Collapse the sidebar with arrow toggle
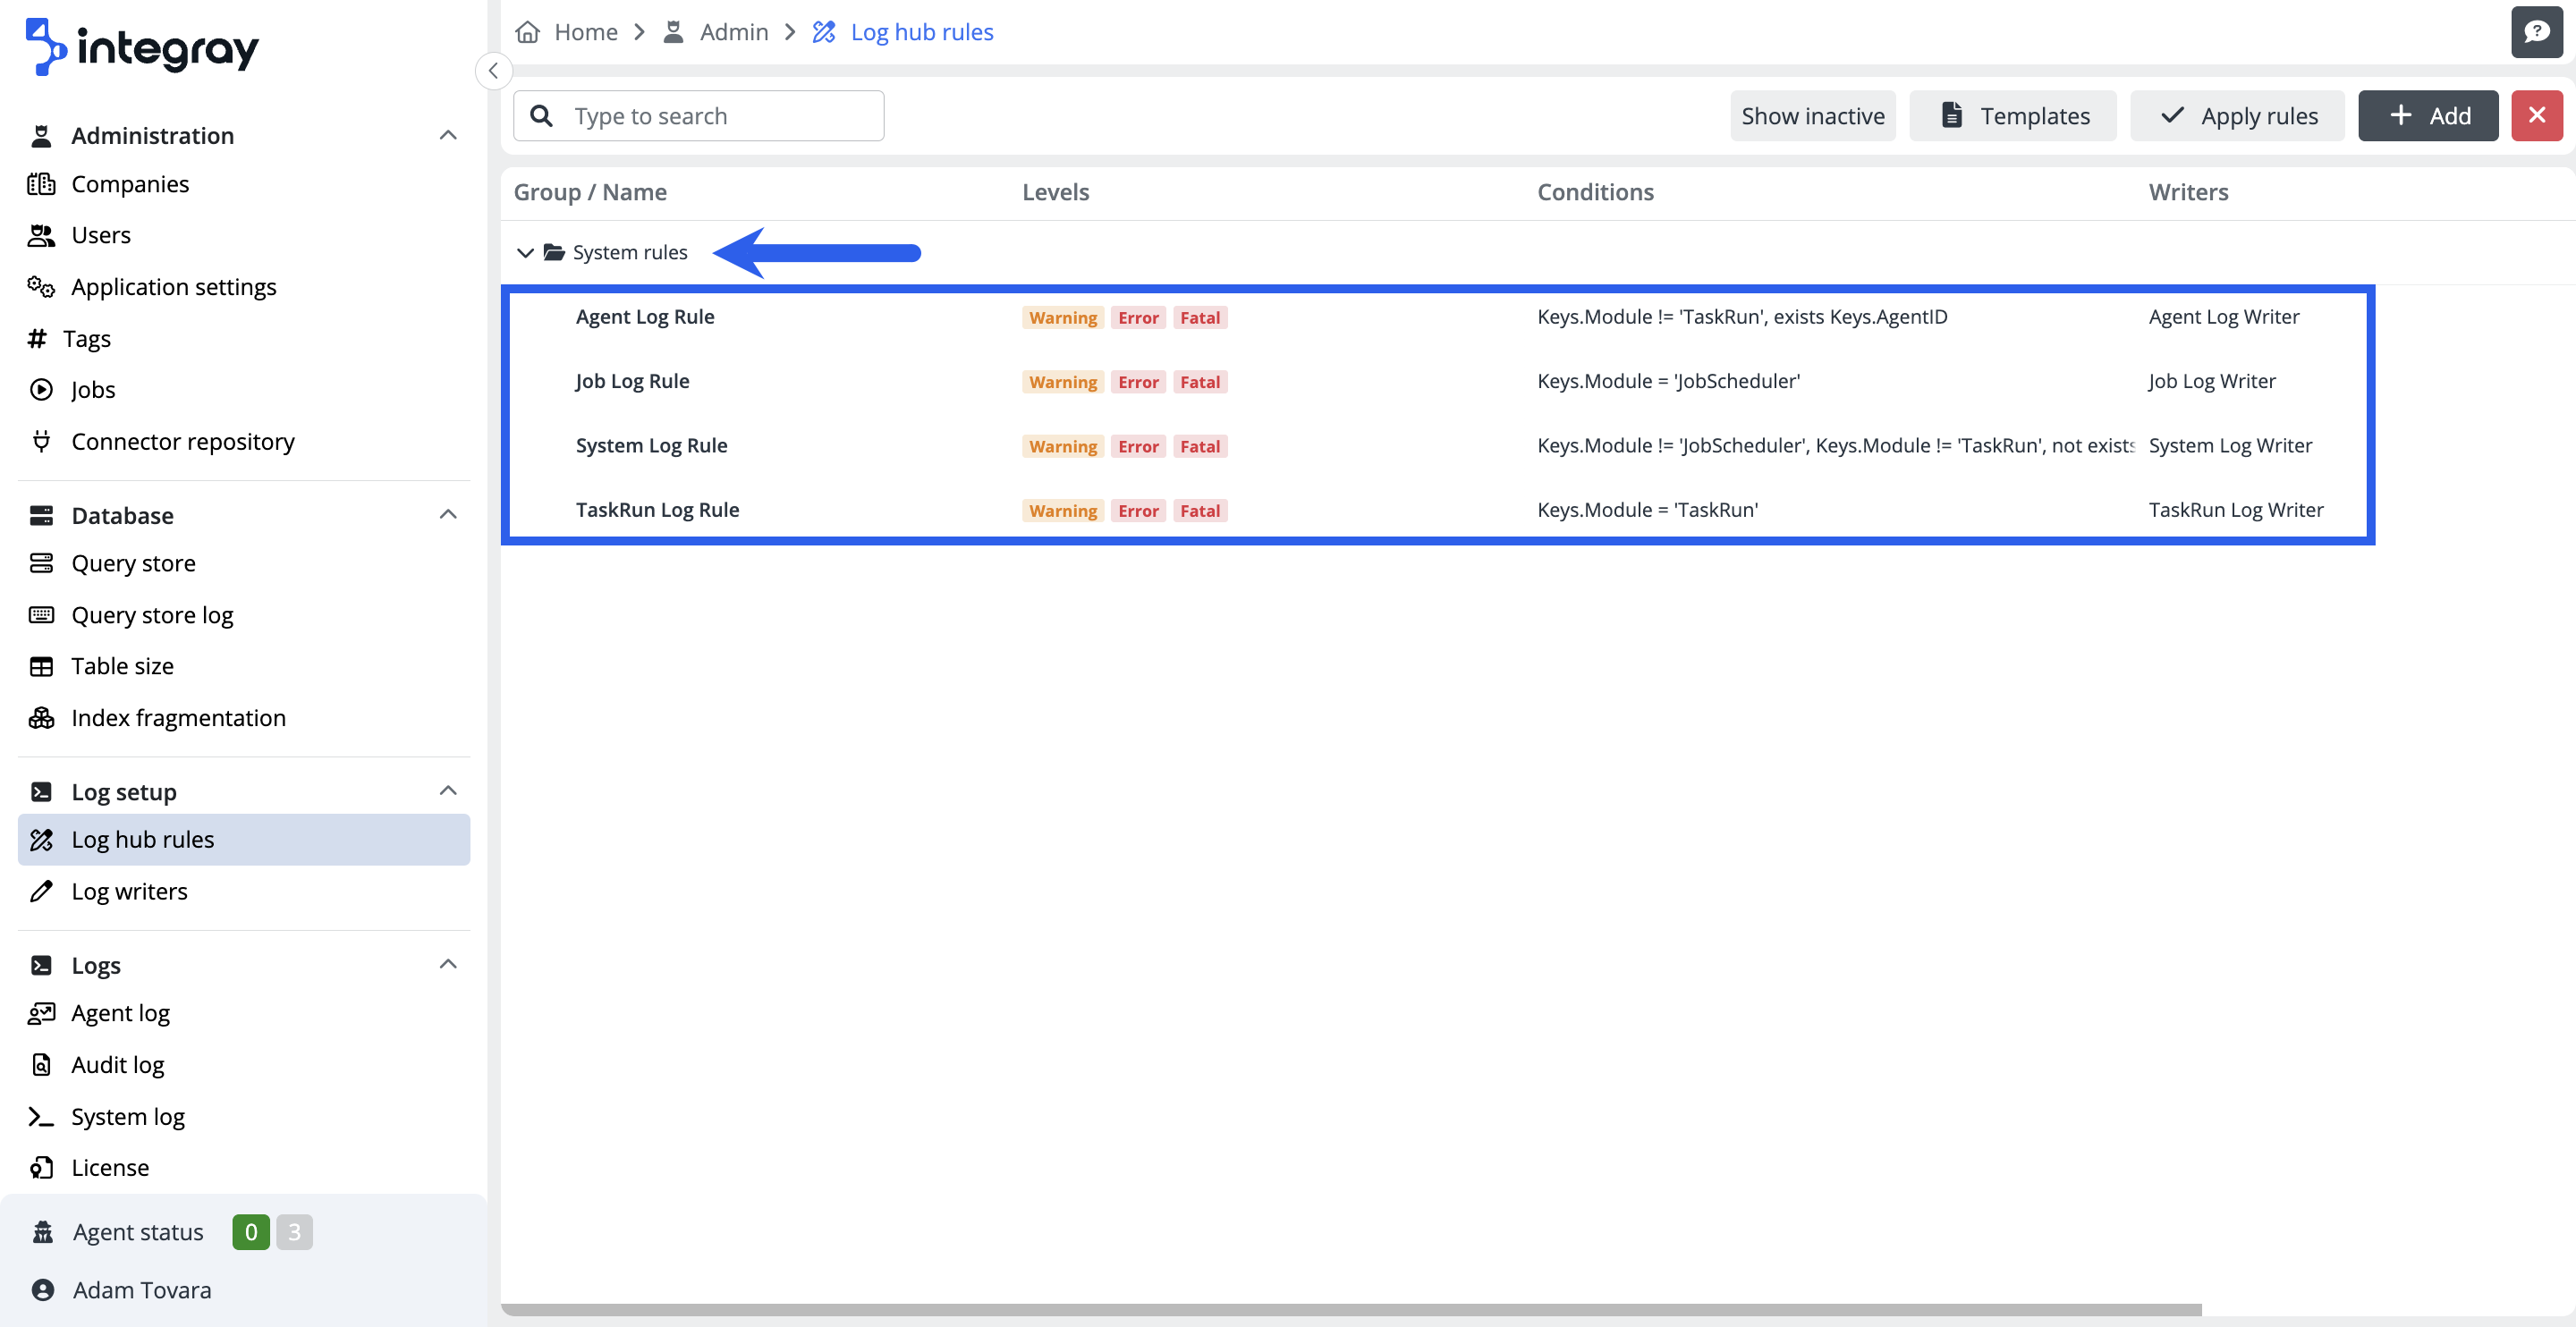 tap(493, 71)
